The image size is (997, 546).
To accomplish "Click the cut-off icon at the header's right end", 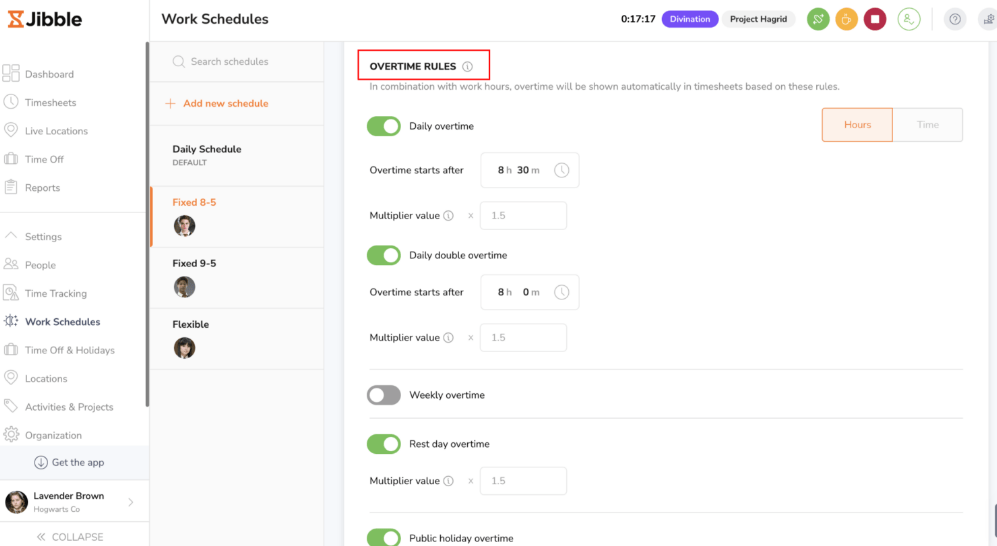I will pos(988,19).
